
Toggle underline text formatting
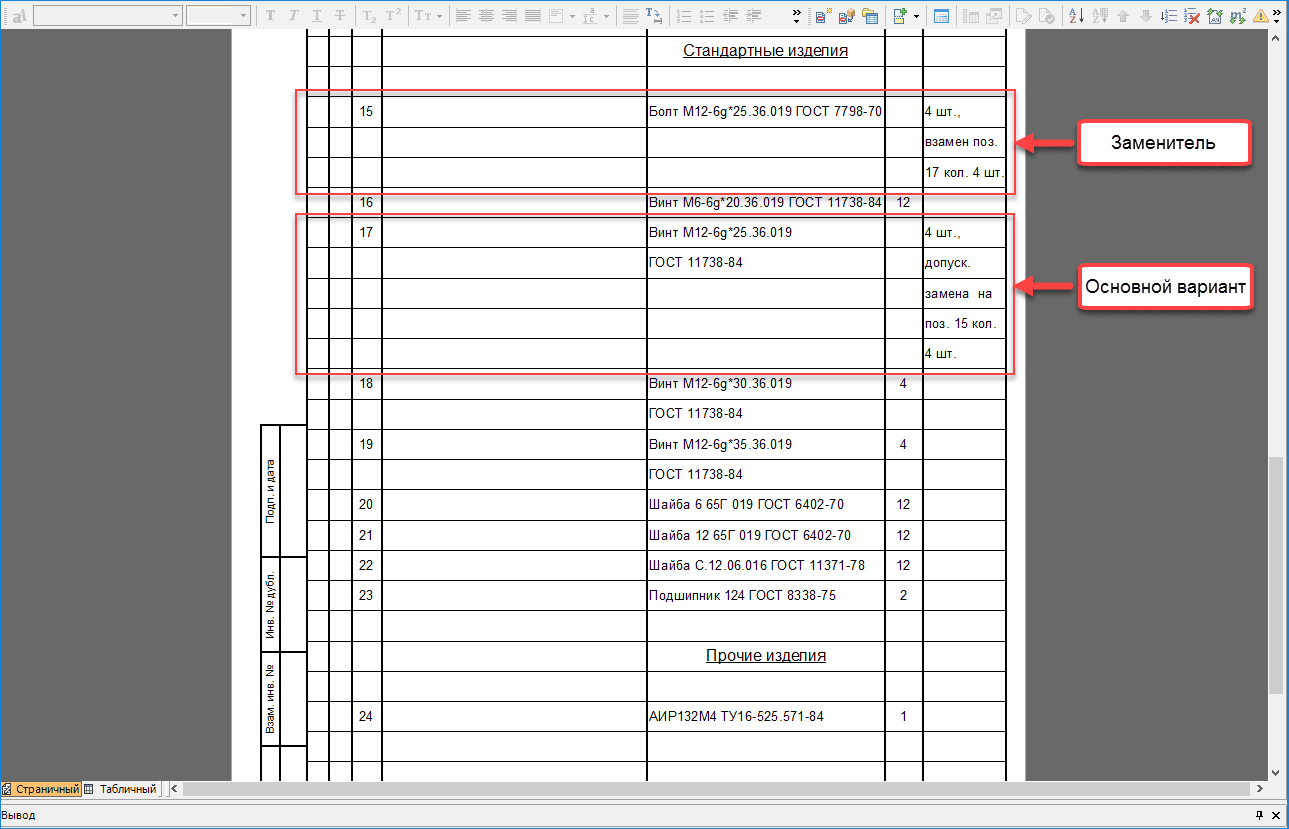pos(317,16)
